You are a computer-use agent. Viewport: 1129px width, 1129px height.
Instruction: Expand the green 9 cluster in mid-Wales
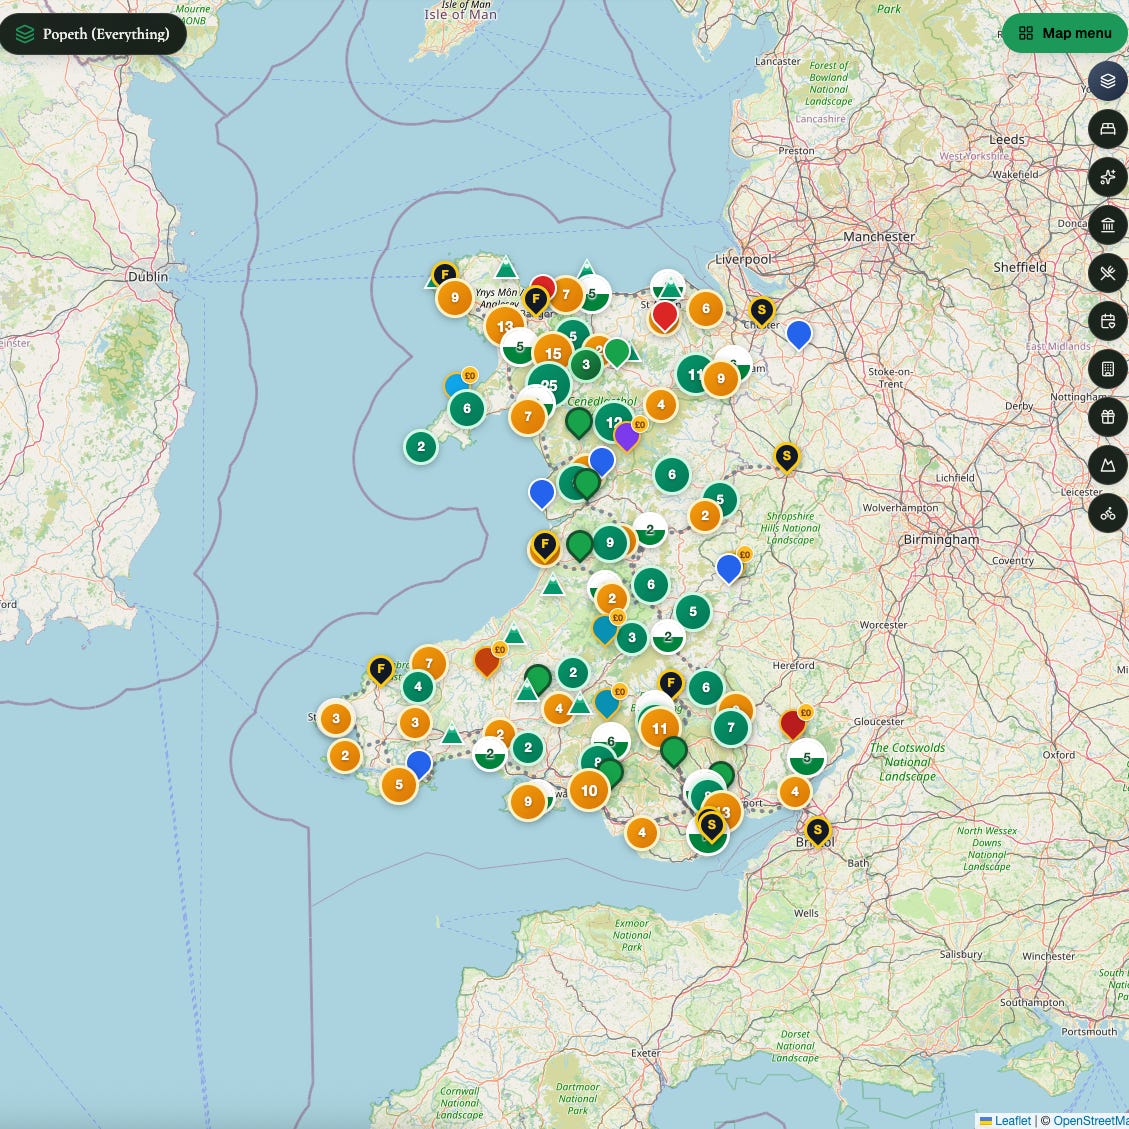[x=610, y=542]
